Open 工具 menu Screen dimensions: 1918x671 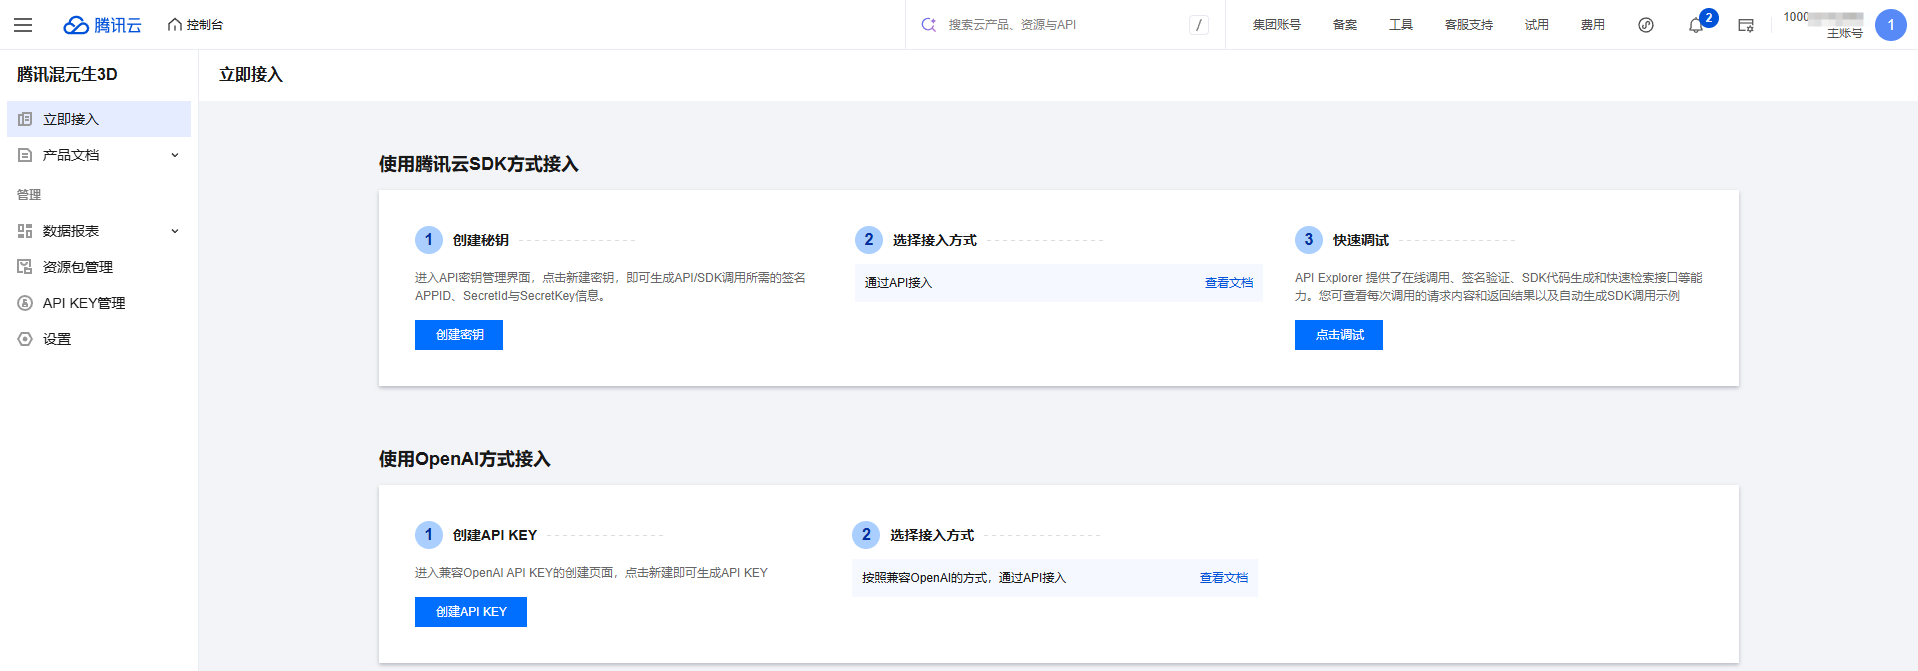tap(1401, 25)
